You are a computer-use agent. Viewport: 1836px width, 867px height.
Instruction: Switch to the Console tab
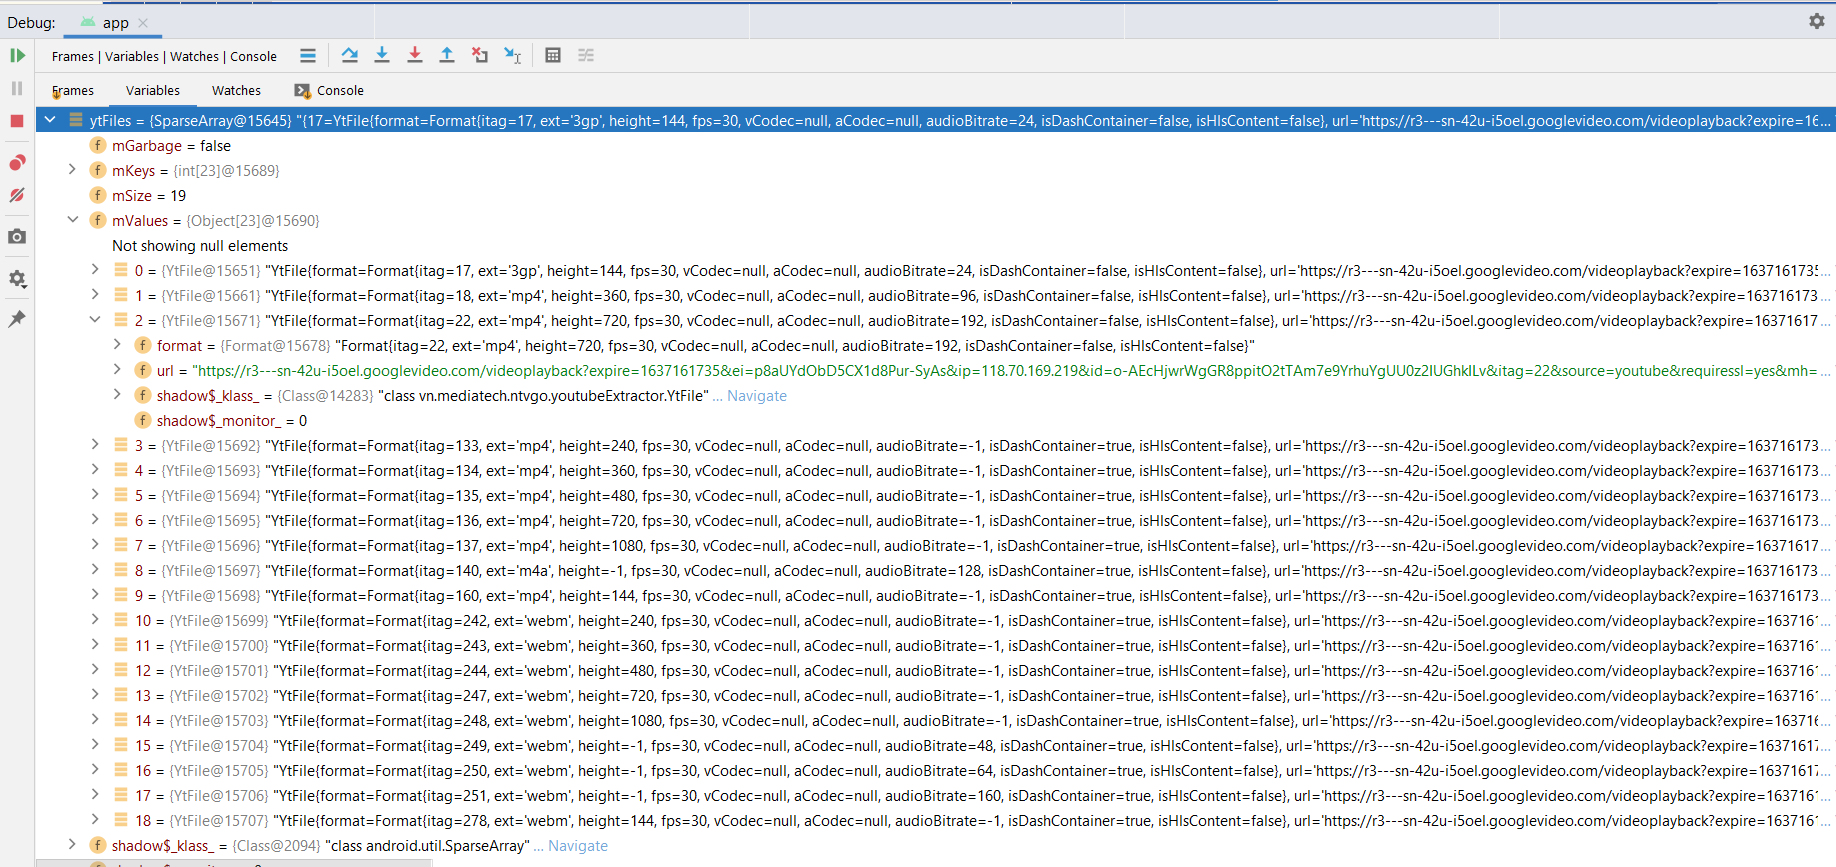click(329, 91)
